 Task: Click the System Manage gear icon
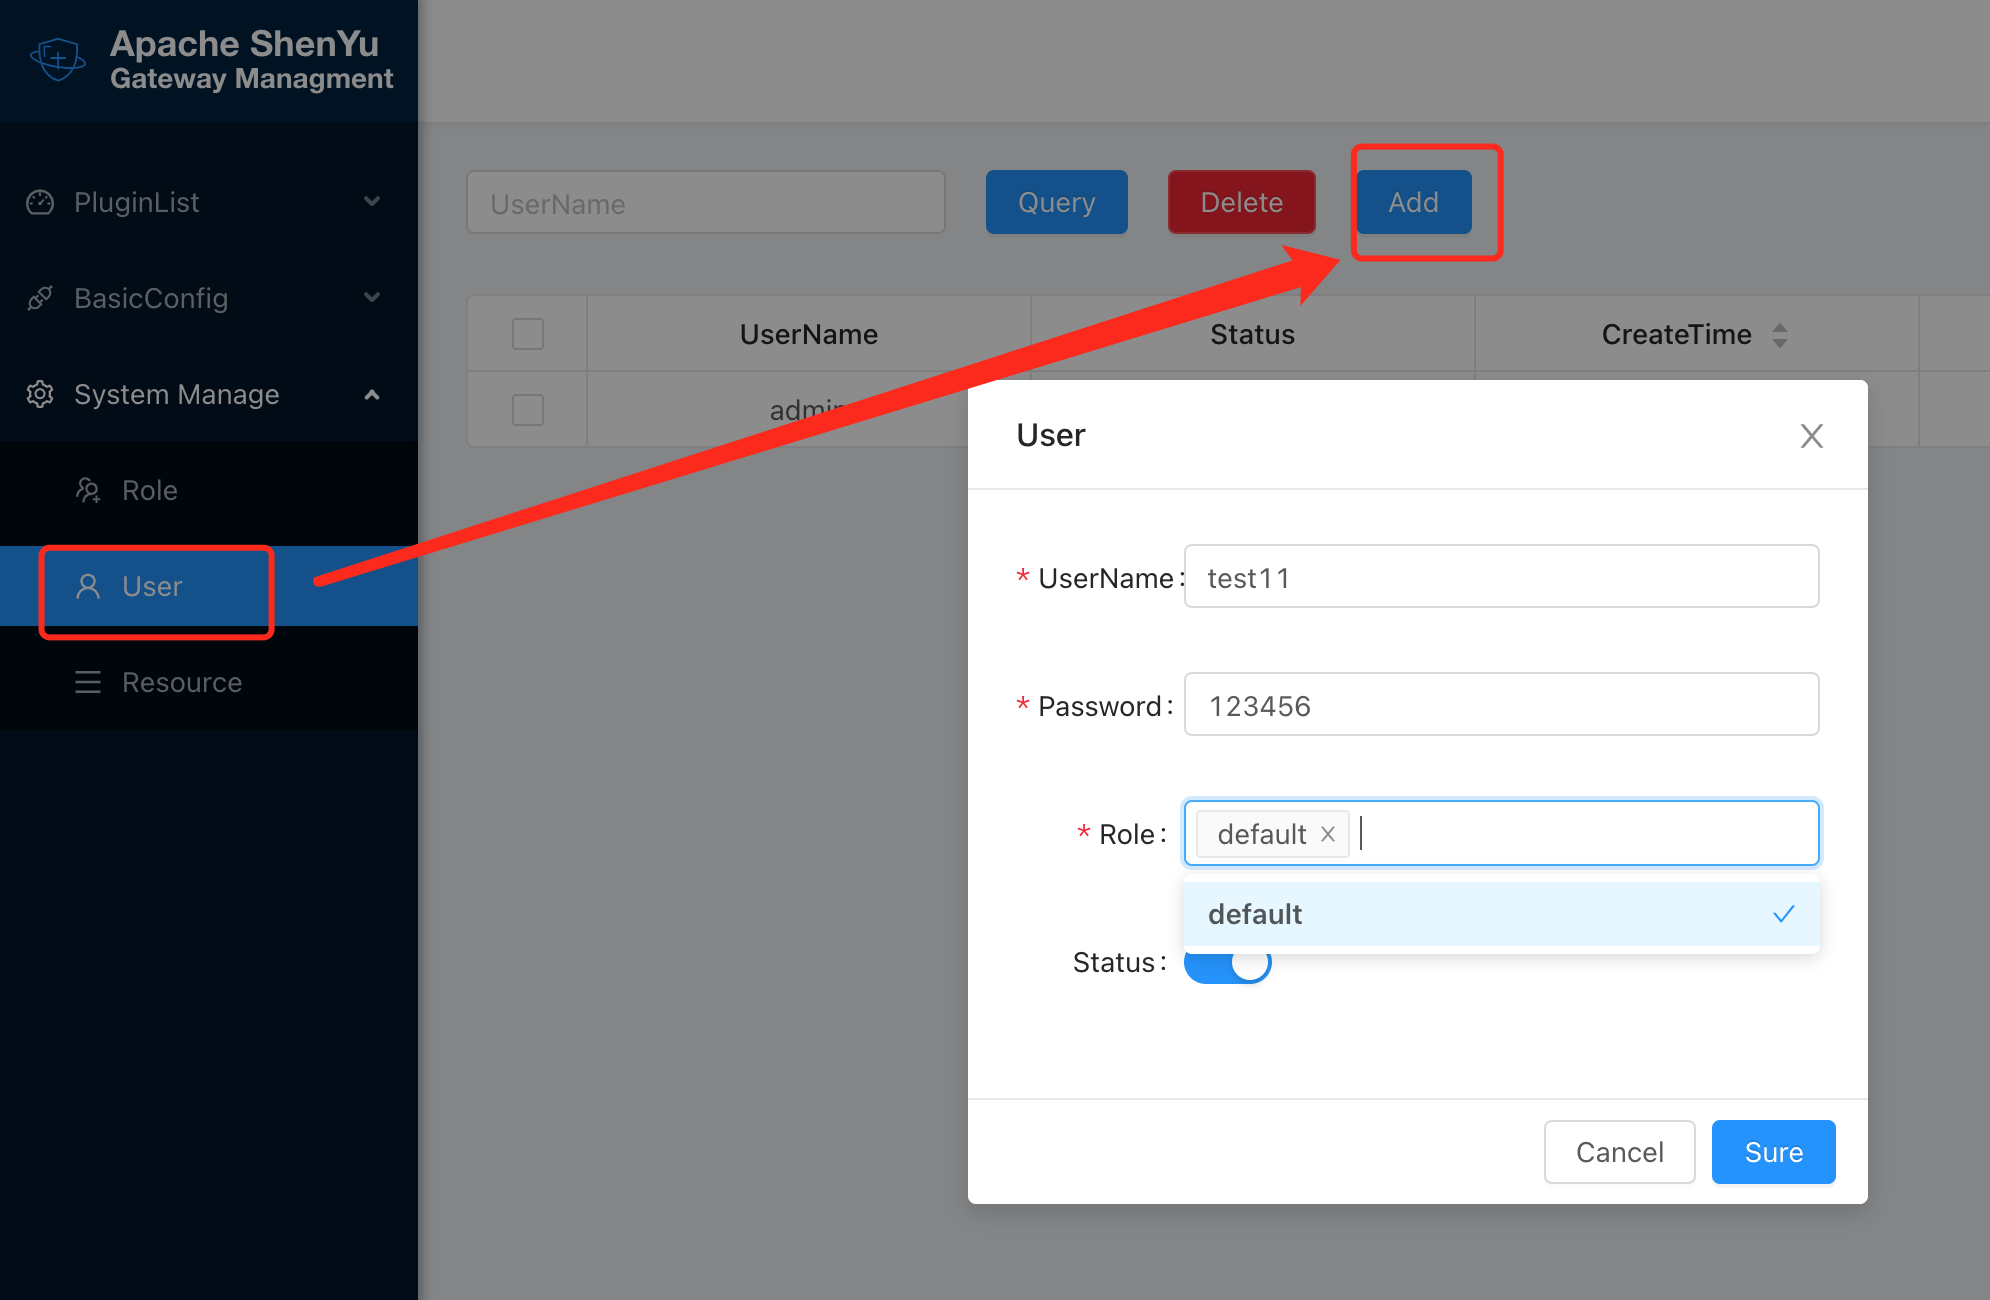[x=40, y=394]
